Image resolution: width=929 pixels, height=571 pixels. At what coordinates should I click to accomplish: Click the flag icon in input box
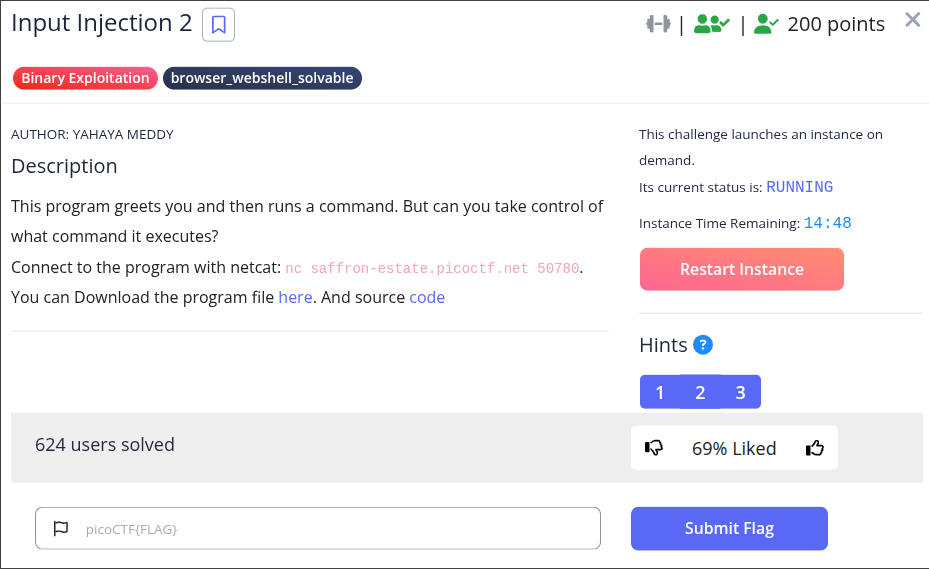click(61, 528)
